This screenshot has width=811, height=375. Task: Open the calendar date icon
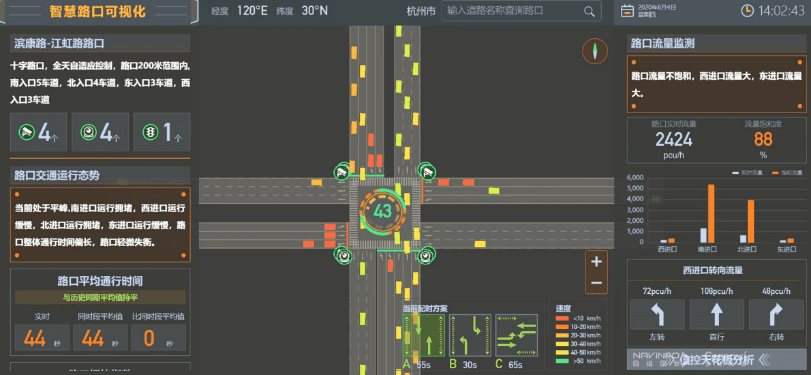(x=627, y=11)
